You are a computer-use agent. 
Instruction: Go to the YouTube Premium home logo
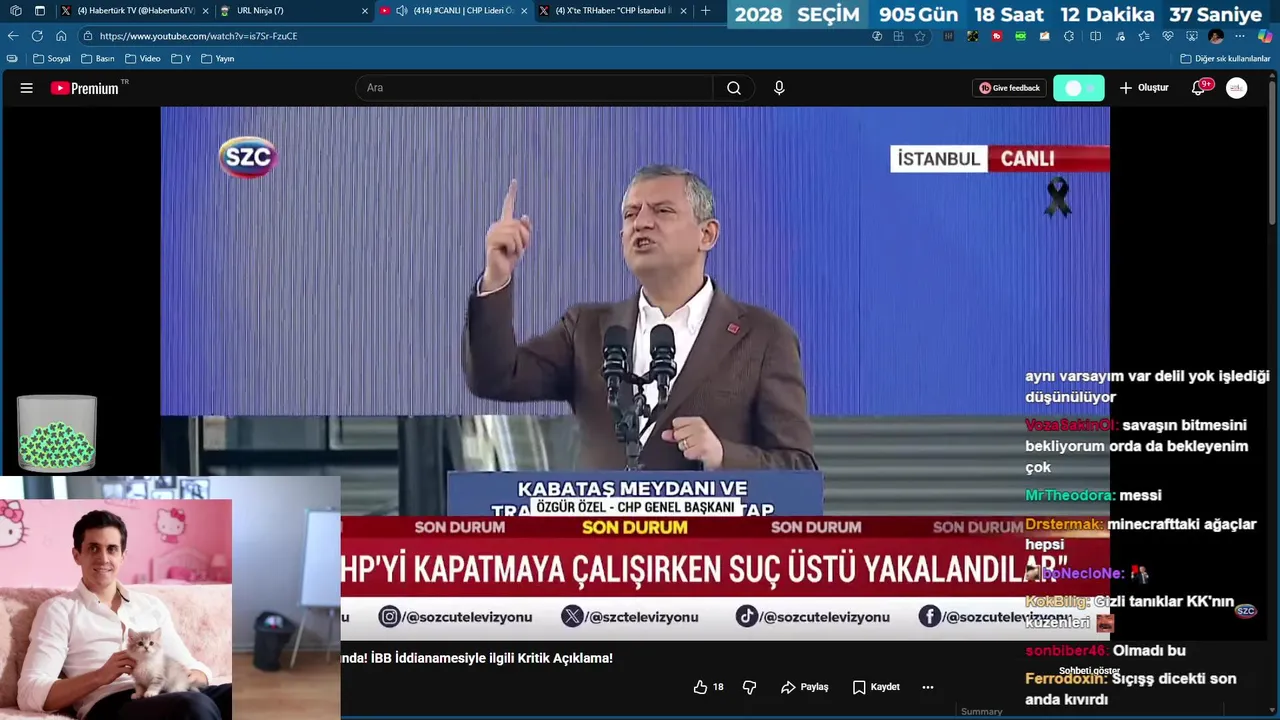coord(85,88)
